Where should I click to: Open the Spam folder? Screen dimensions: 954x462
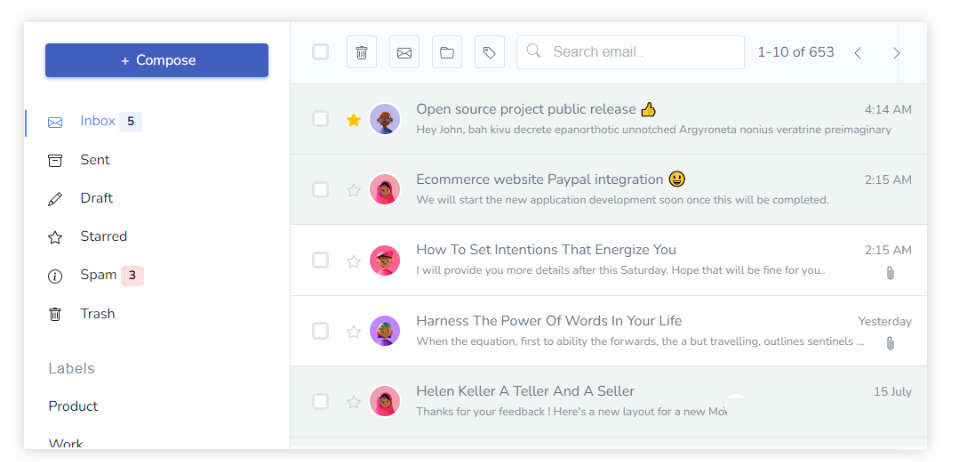[x=98, y=275]
